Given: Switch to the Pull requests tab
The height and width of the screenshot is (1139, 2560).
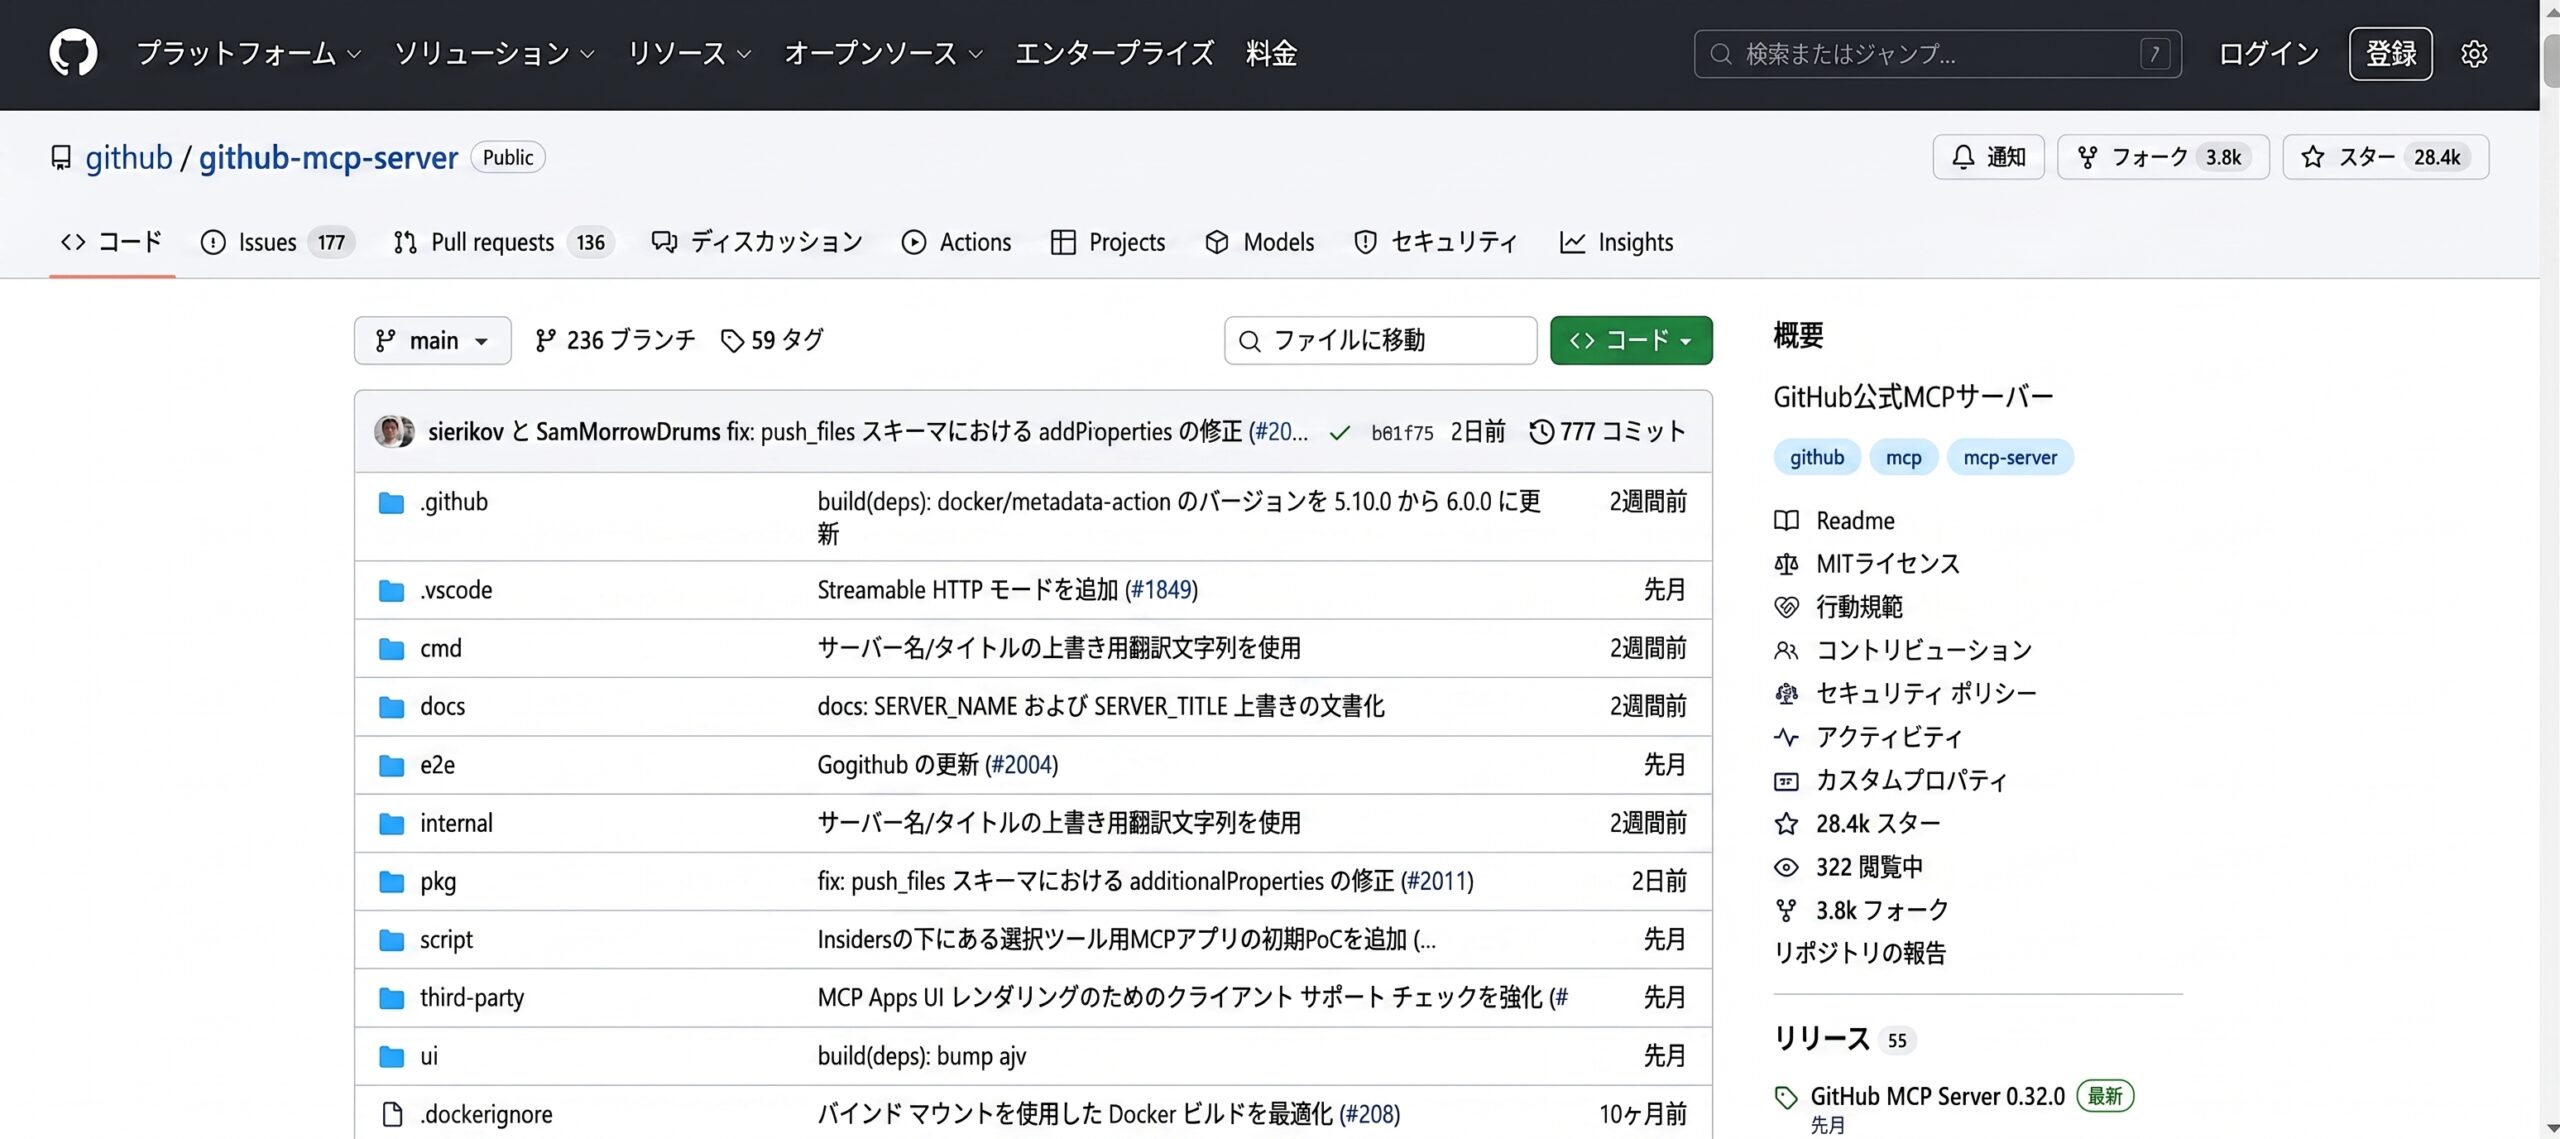Looking at the screenshot, I should tap(503, 242).
